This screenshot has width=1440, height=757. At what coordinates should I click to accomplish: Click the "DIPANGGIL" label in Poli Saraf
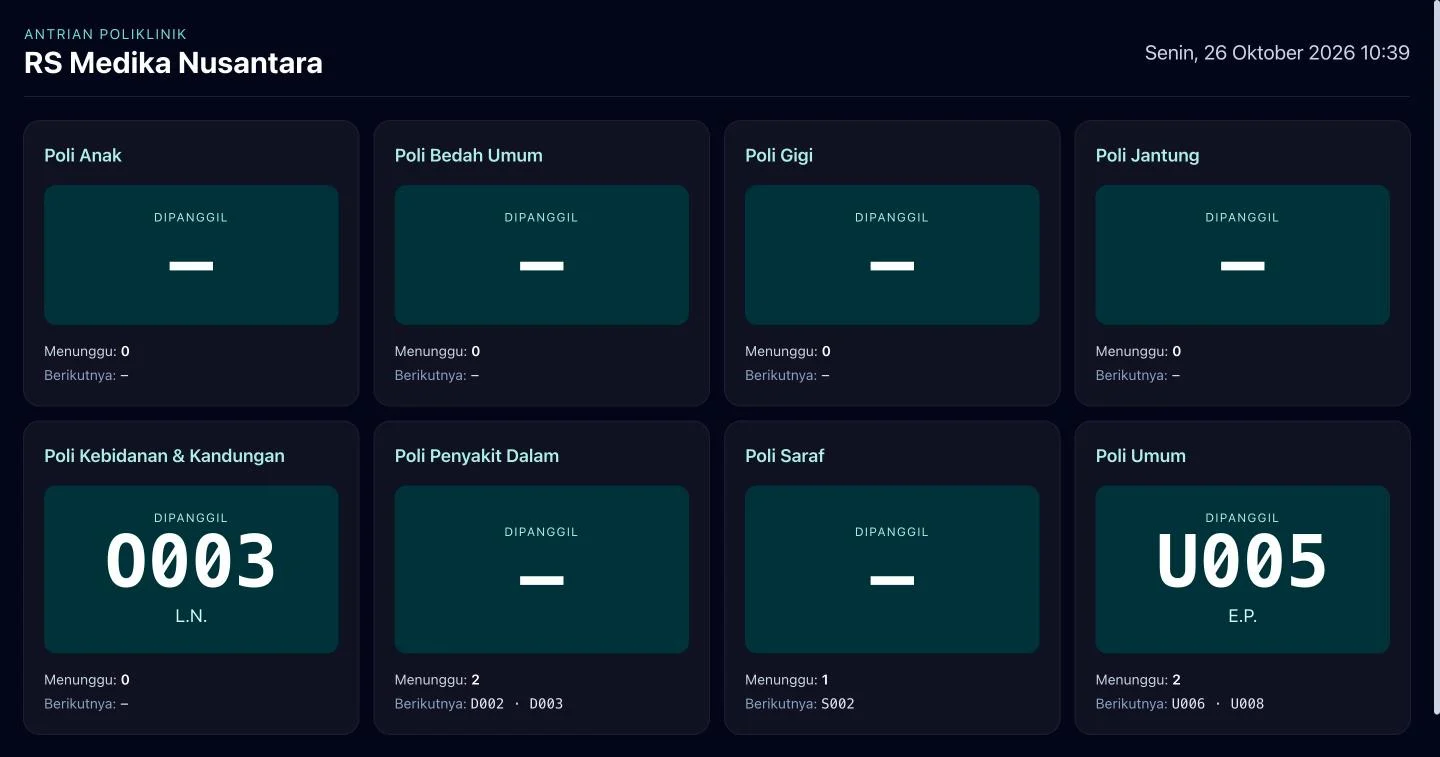(892, 532)
